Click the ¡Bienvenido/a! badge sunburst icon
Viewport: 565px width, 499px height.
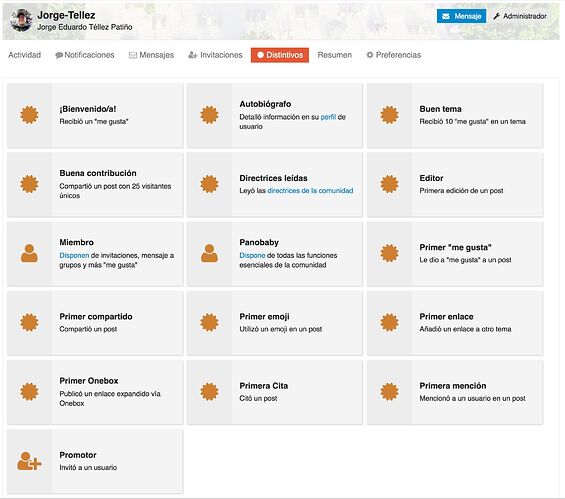pos(29,115)
